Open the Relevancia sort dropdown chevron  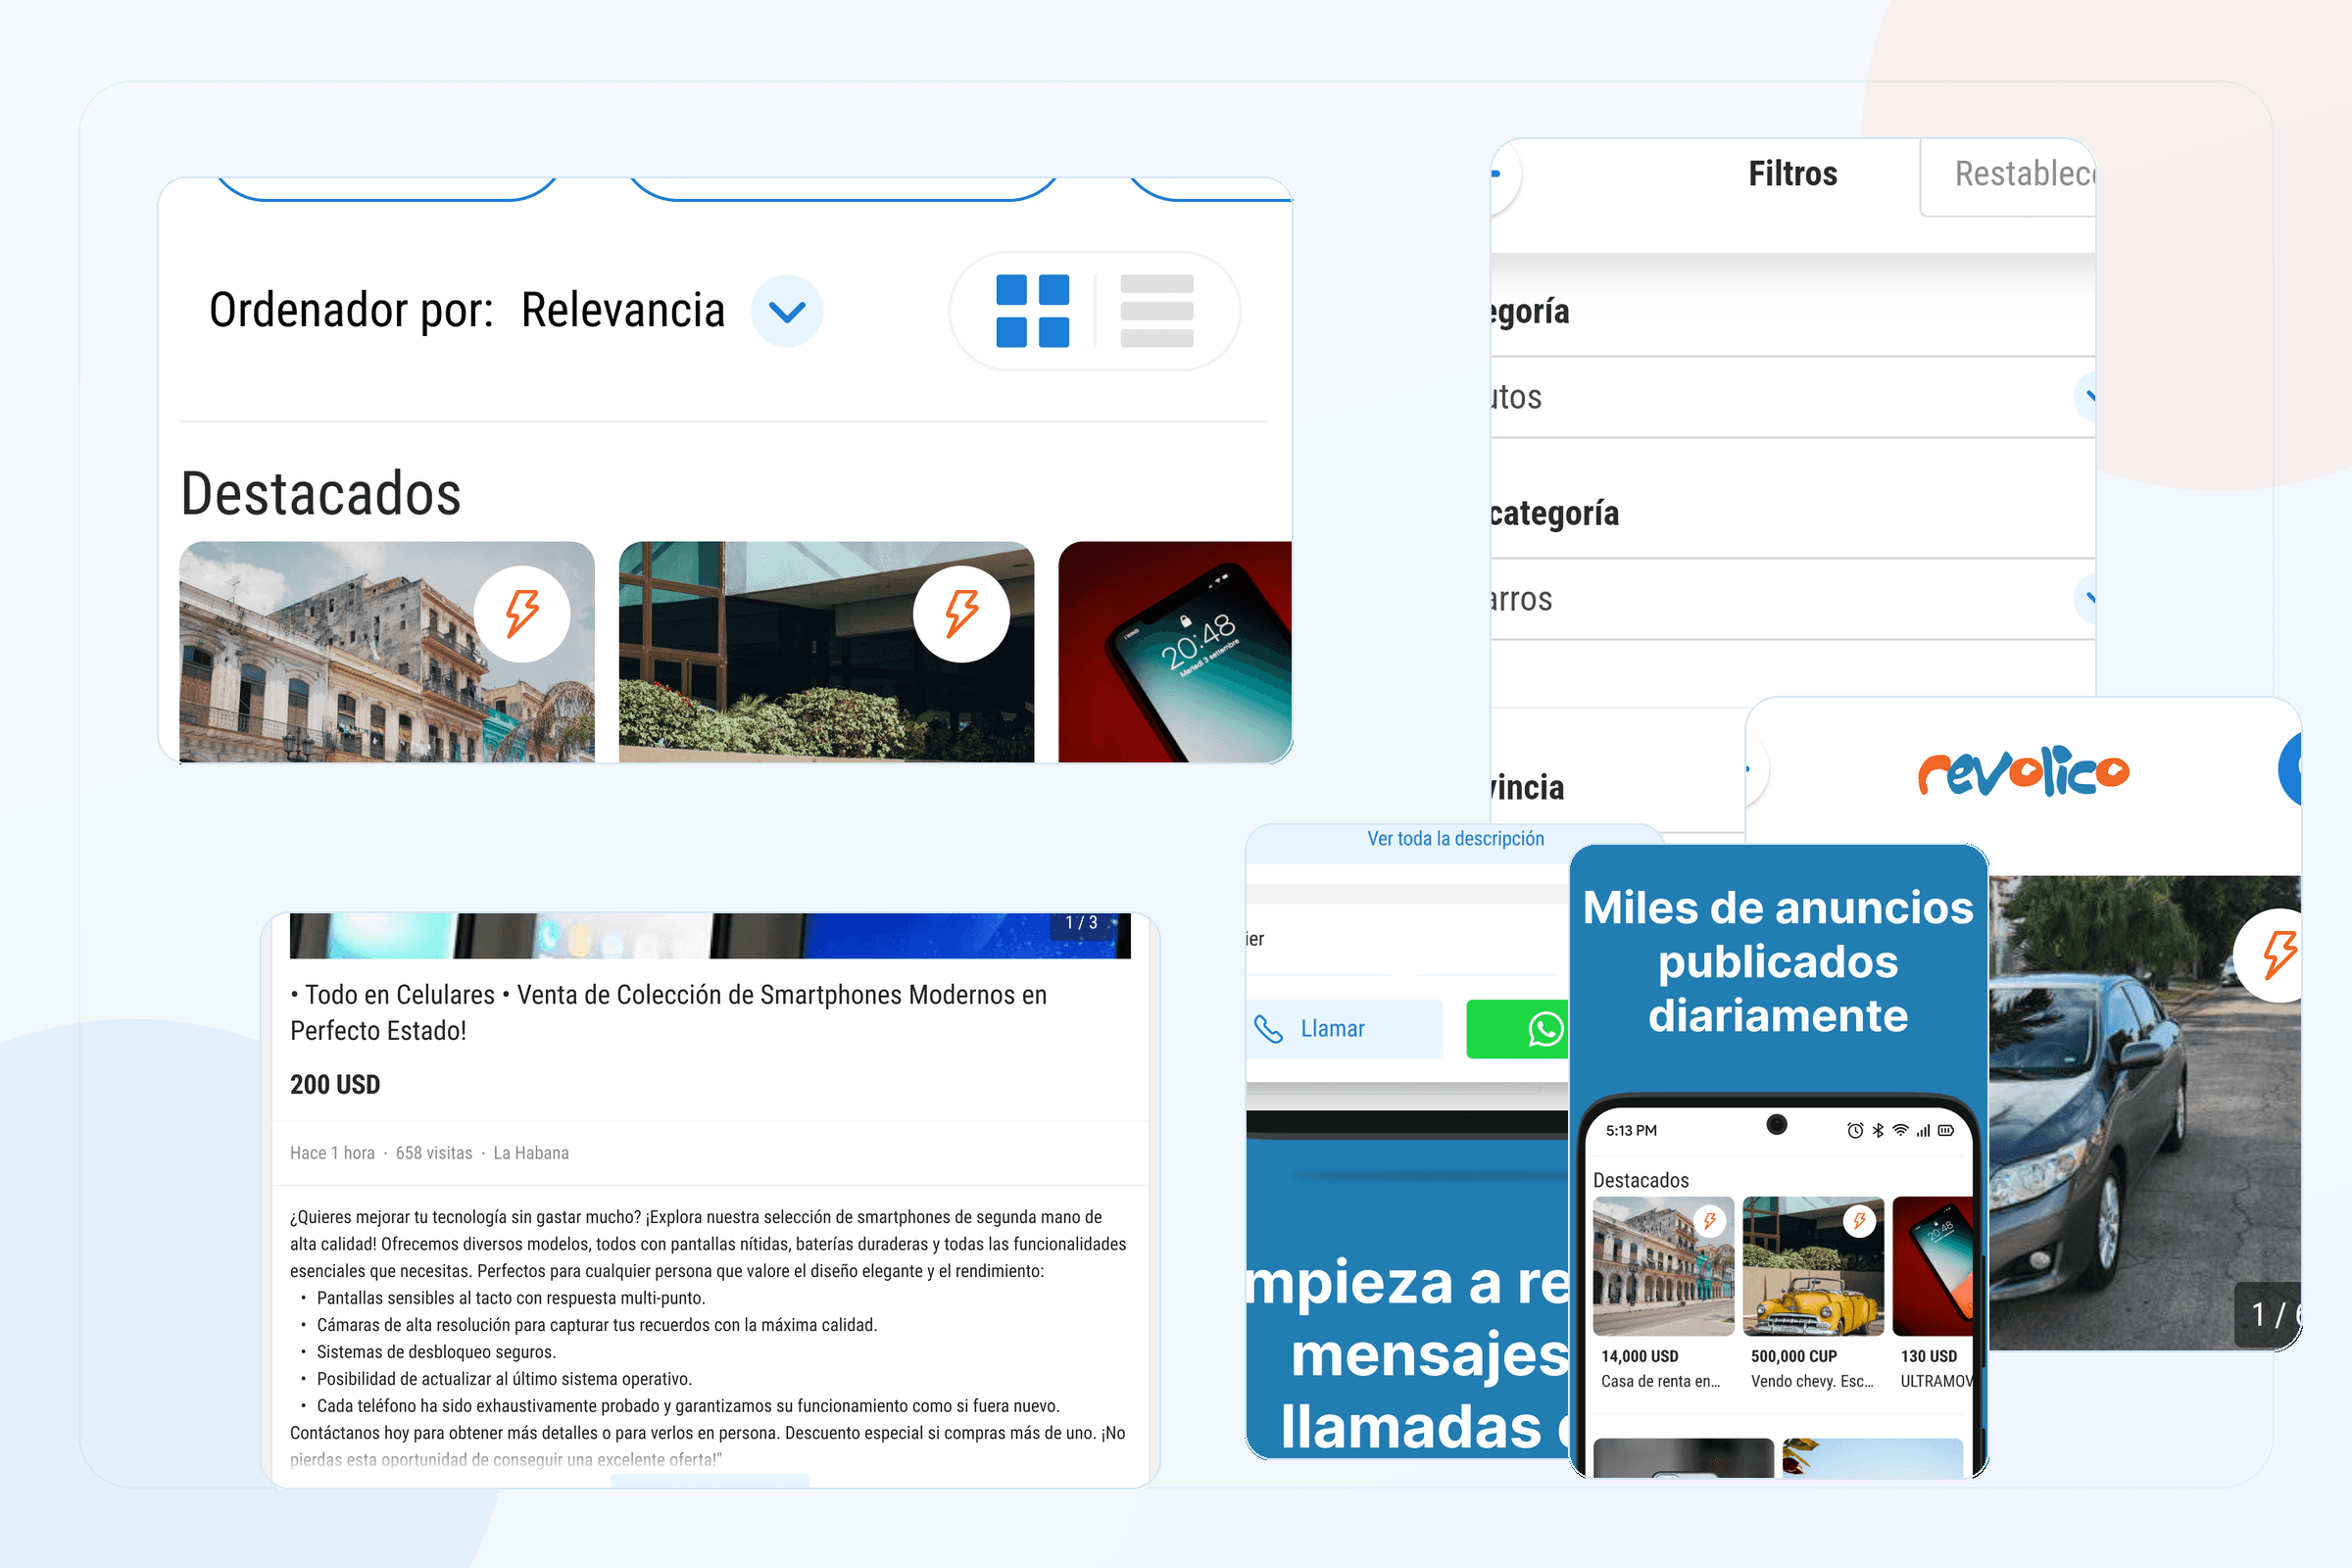tap(787, 311)
